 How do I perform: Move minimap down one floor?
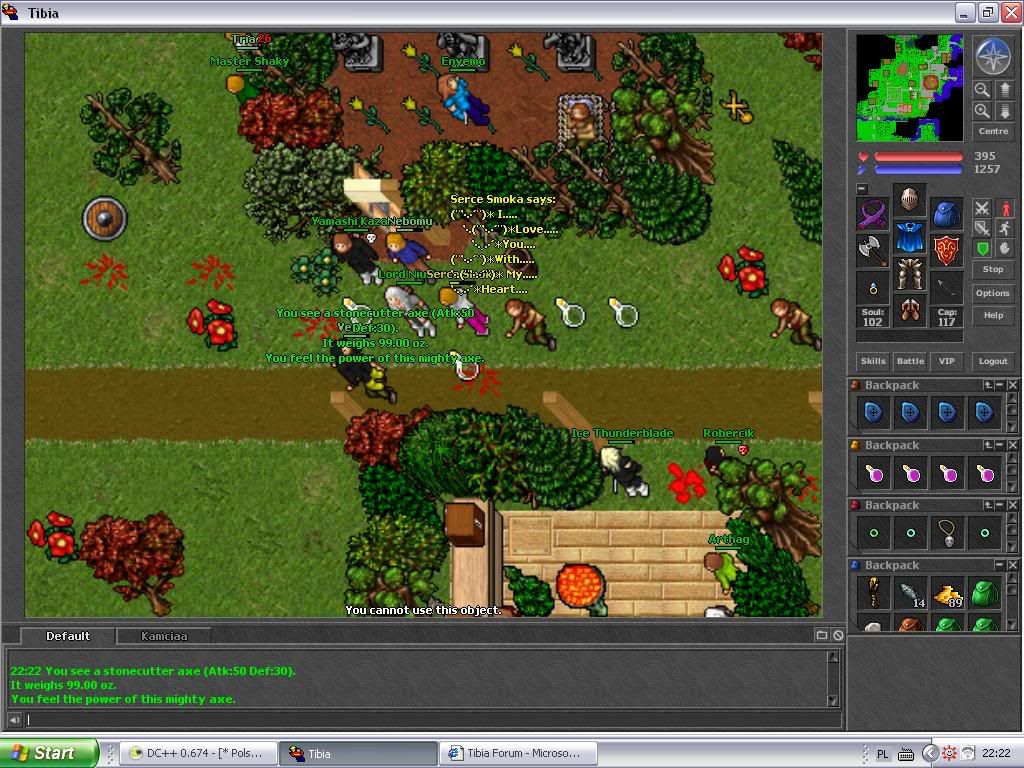click(1004, 111)
